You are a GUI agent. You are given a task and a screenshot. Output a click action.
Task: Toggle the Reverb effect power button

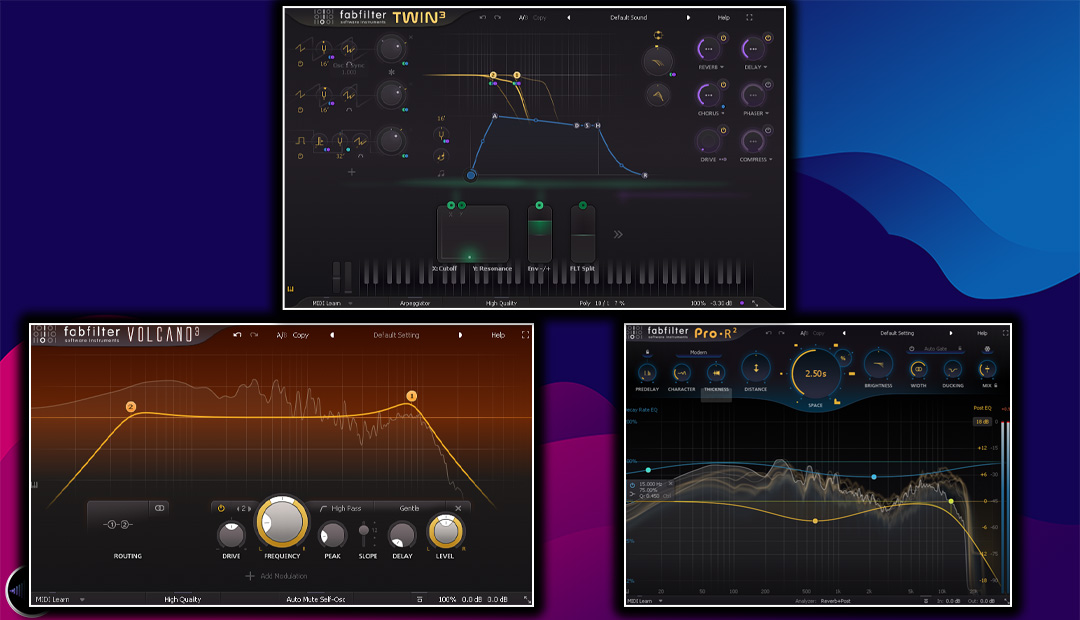click(x=723, y=38)
